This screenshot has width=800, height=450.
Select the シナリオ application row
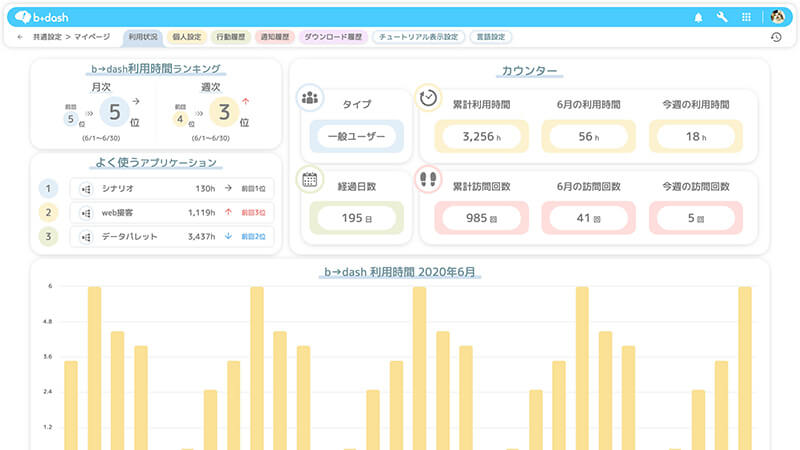[171, 189]
